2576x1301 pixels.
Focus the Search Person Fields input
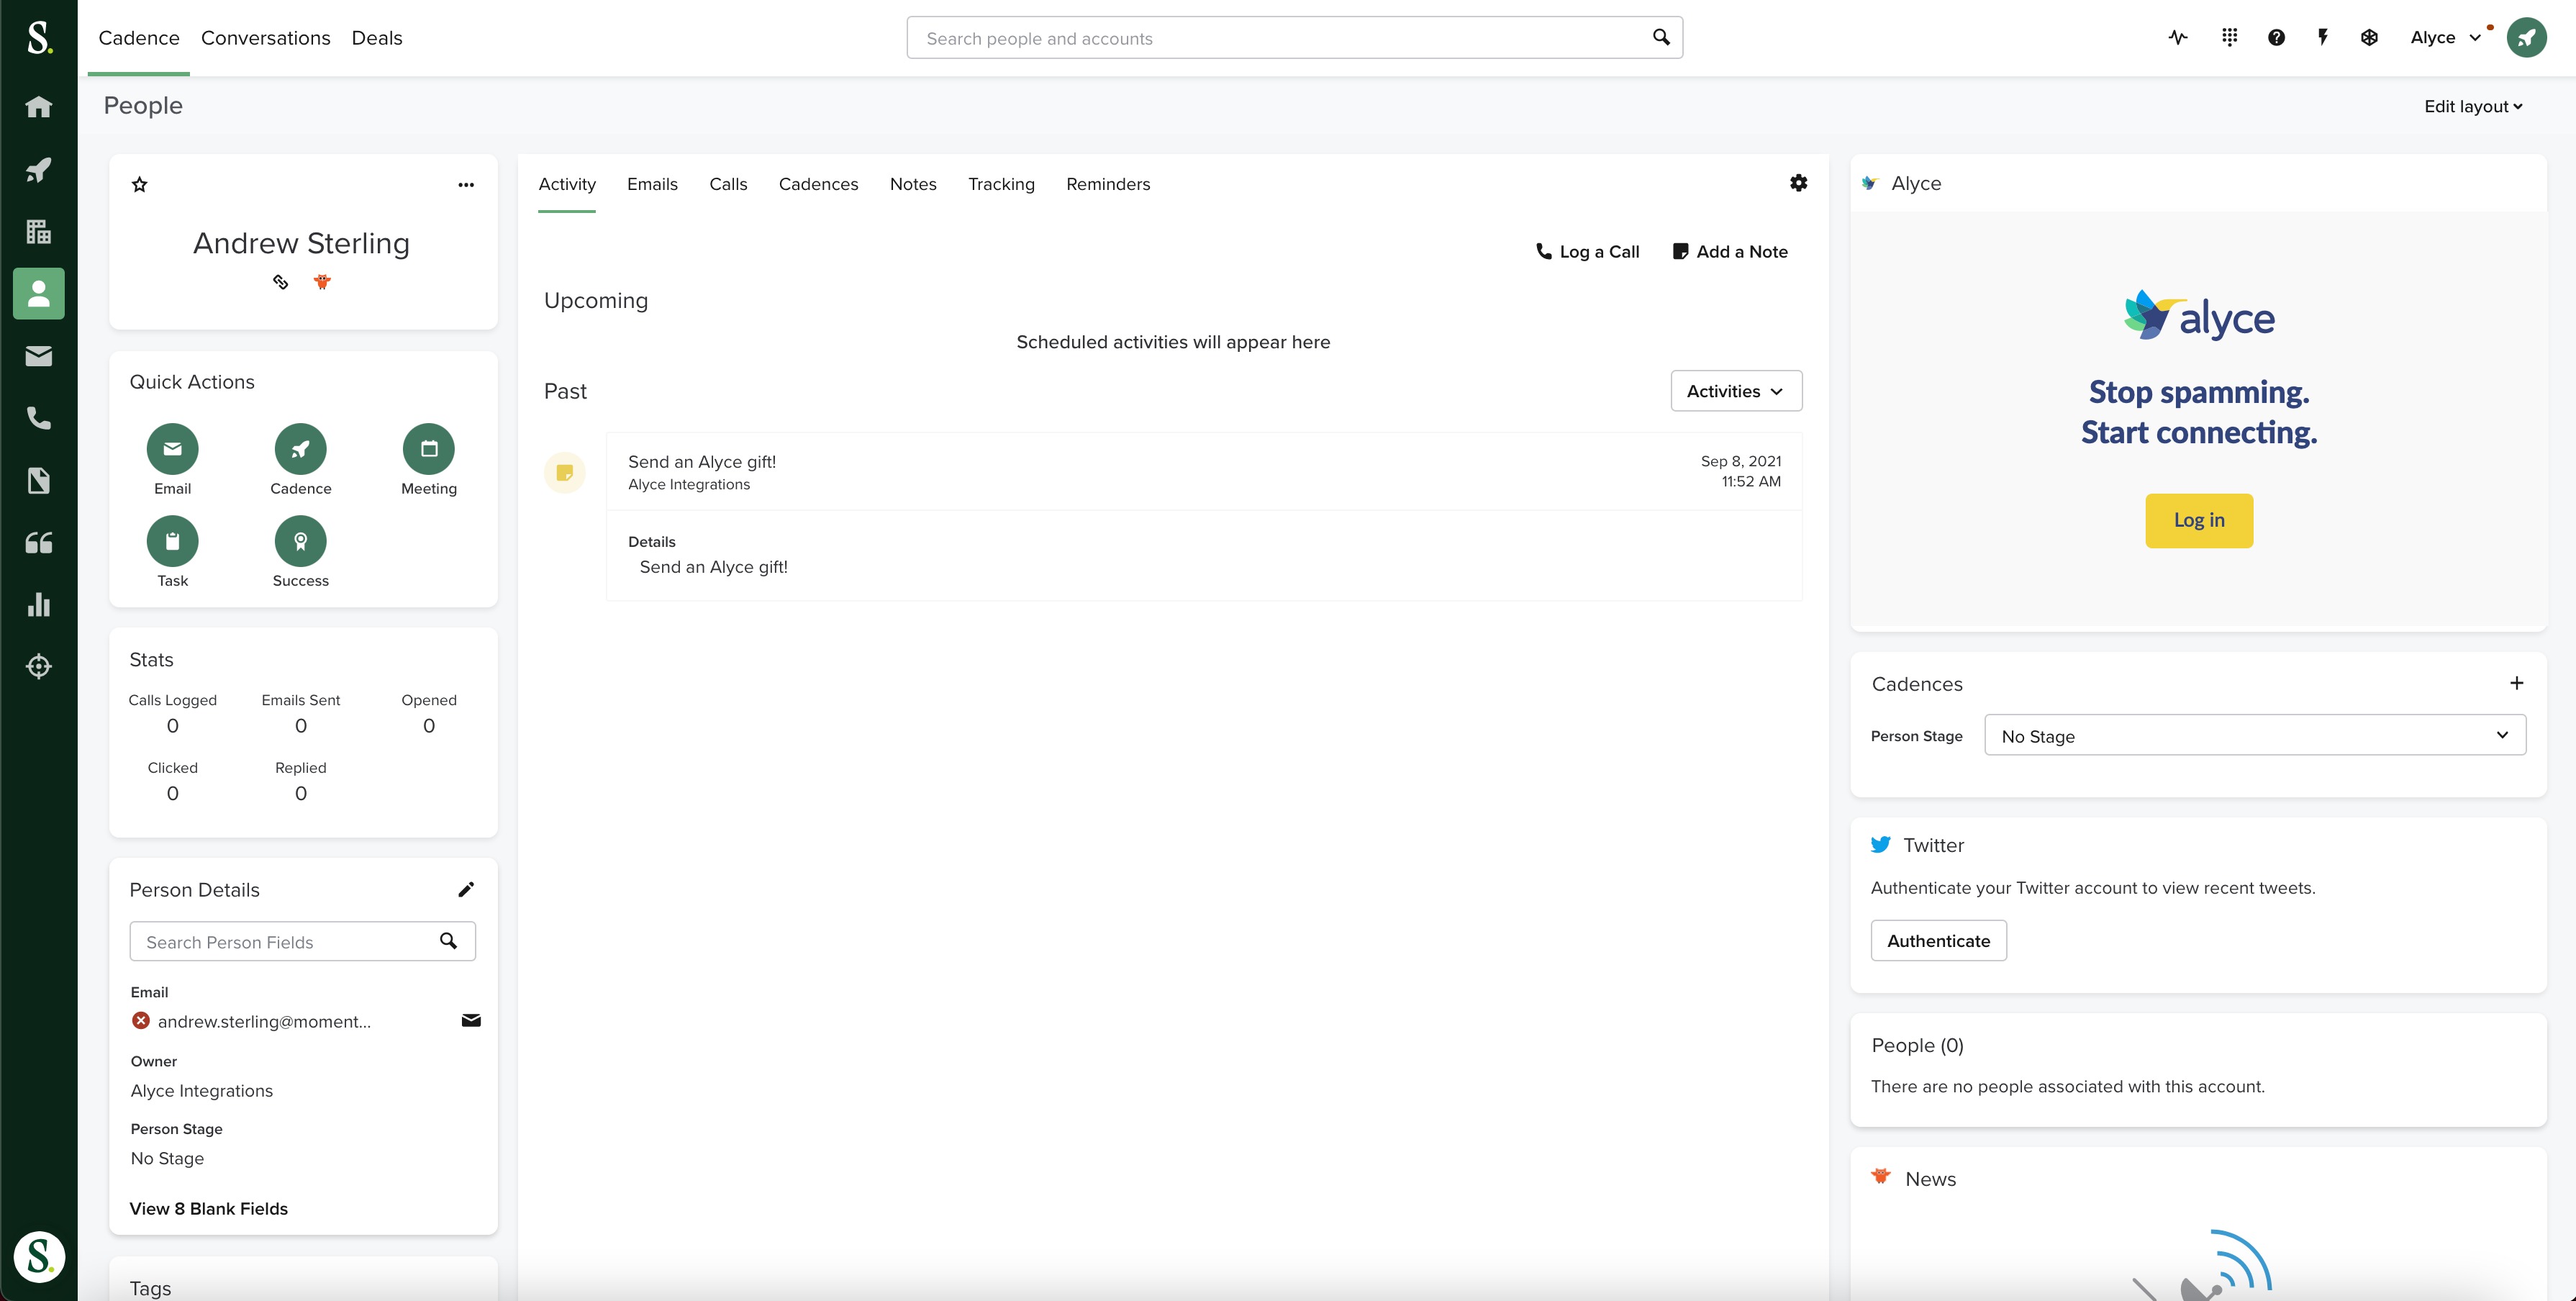click(x=285, y=942)
